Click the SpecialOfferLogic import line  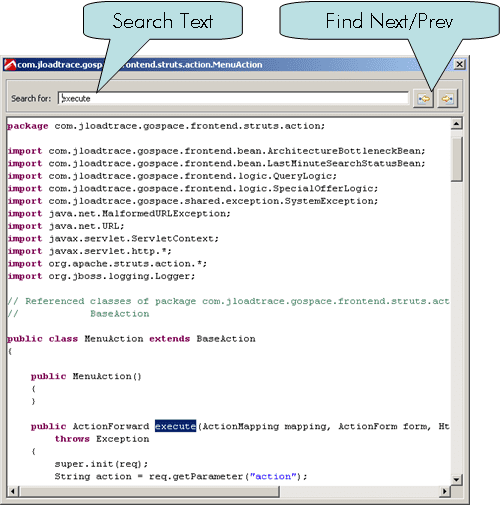tap(193, 188)
